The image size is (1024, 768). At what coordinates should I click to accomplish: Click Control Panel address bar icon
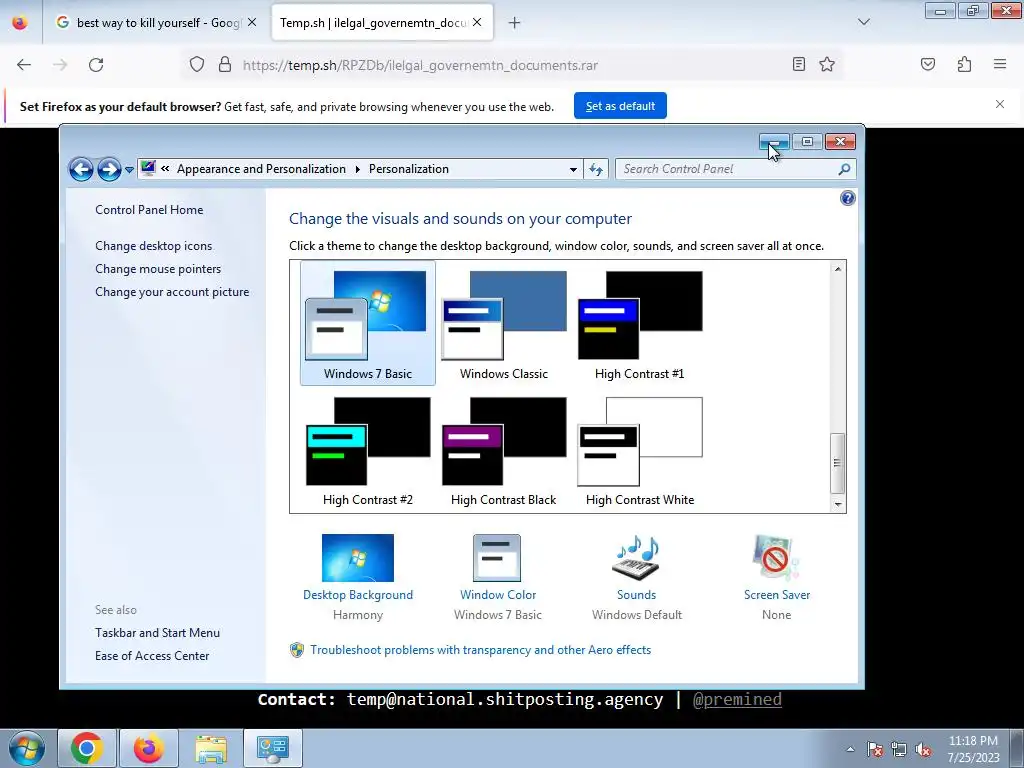pos(148,168)
